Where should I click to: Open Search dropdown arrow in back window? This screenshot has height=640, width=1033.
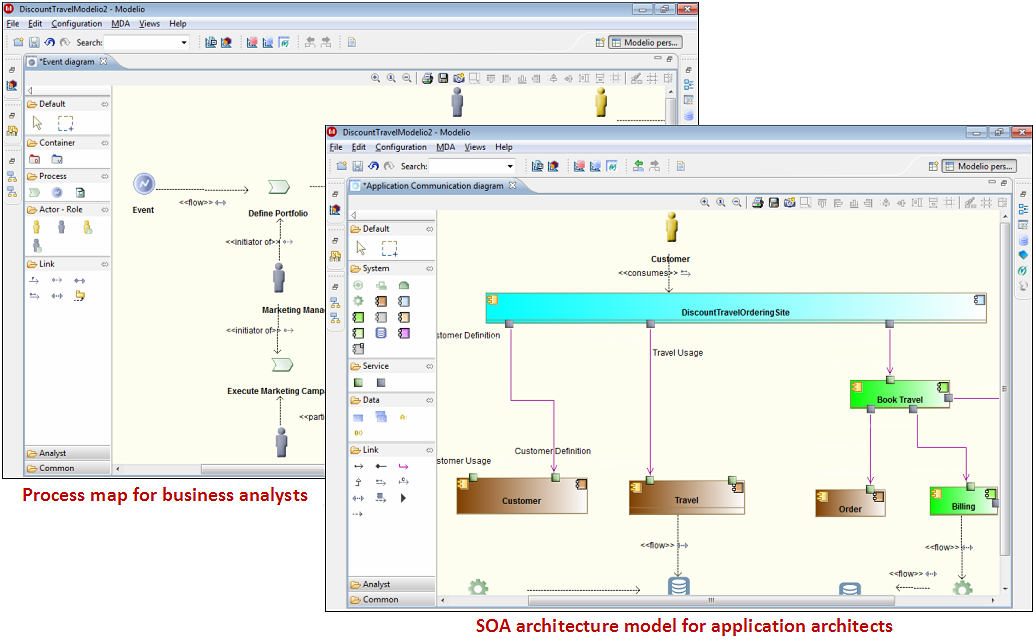(x=184, y=42)
